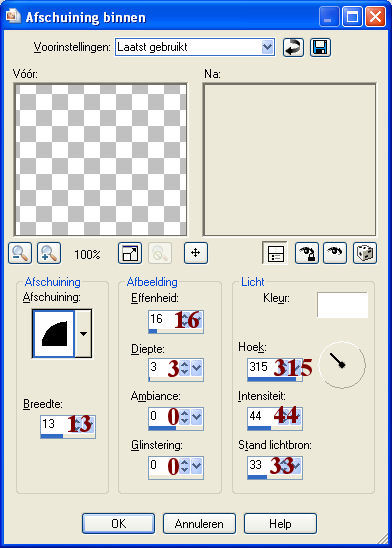Click the save preset floppy disk icon
The image size is (392, 548).
click(x=320, y=47)
